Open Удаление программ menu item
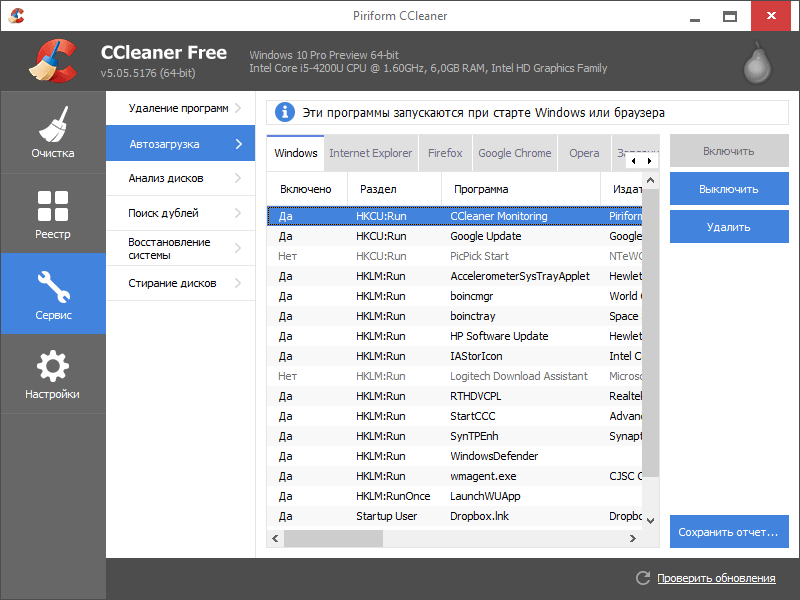Image resolution: width=800 pixels, height=600 pixels. coord(181,108)
